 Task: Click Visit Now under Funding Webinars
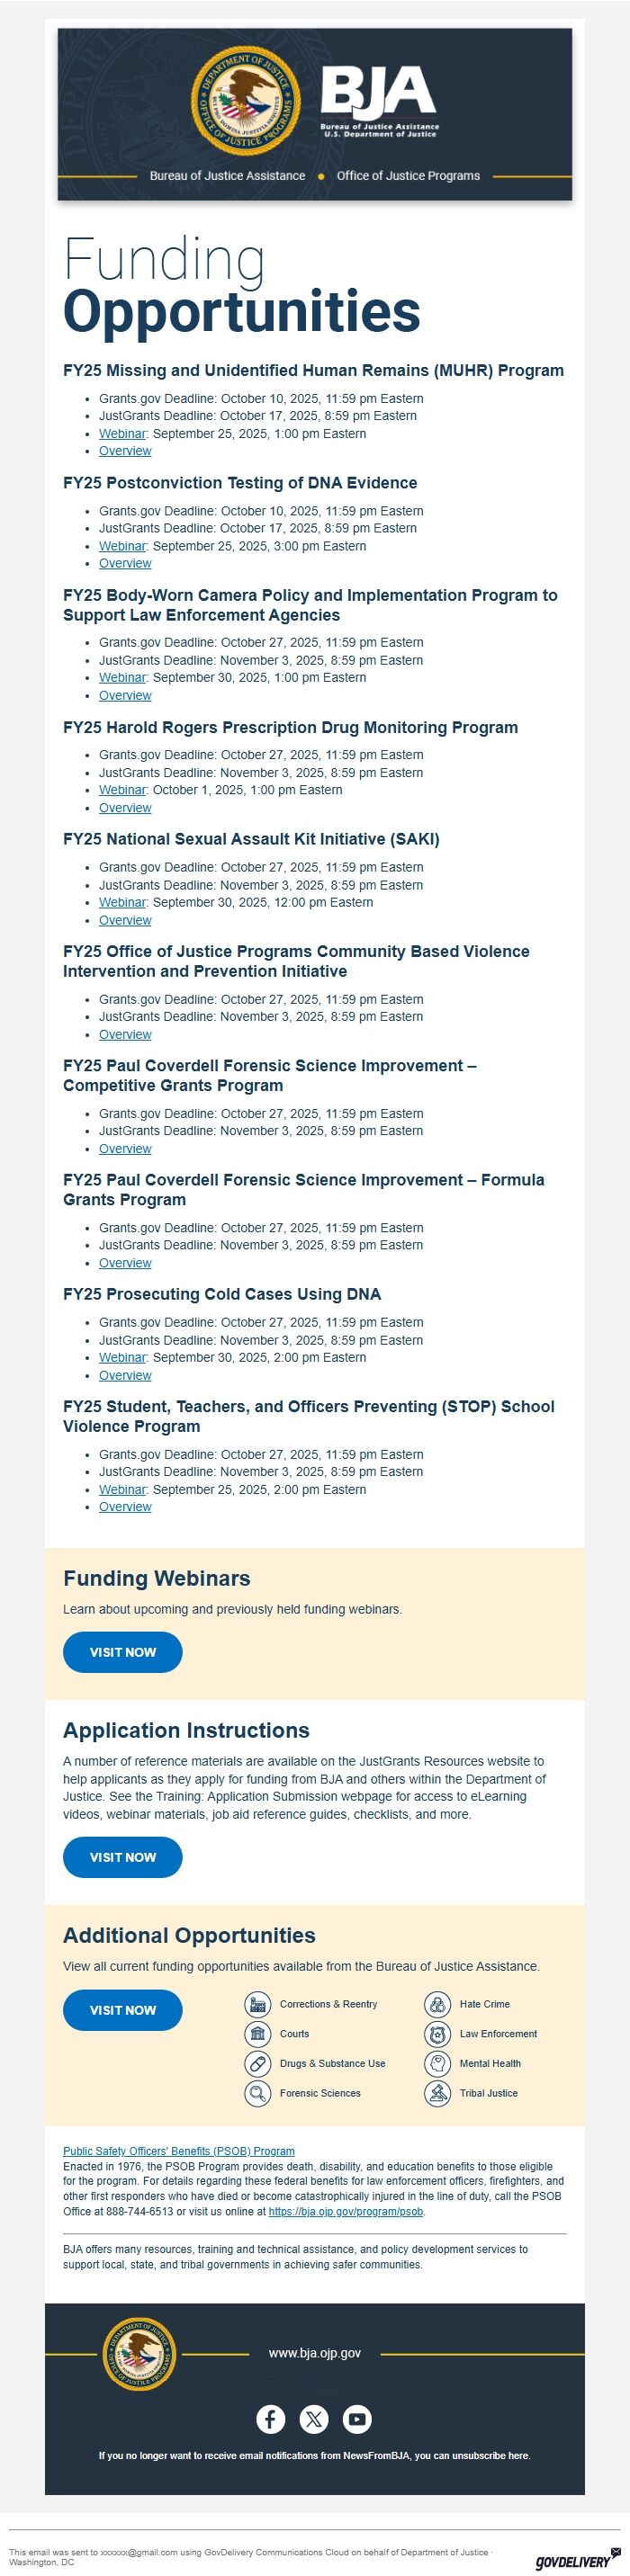click(123, 1651)
